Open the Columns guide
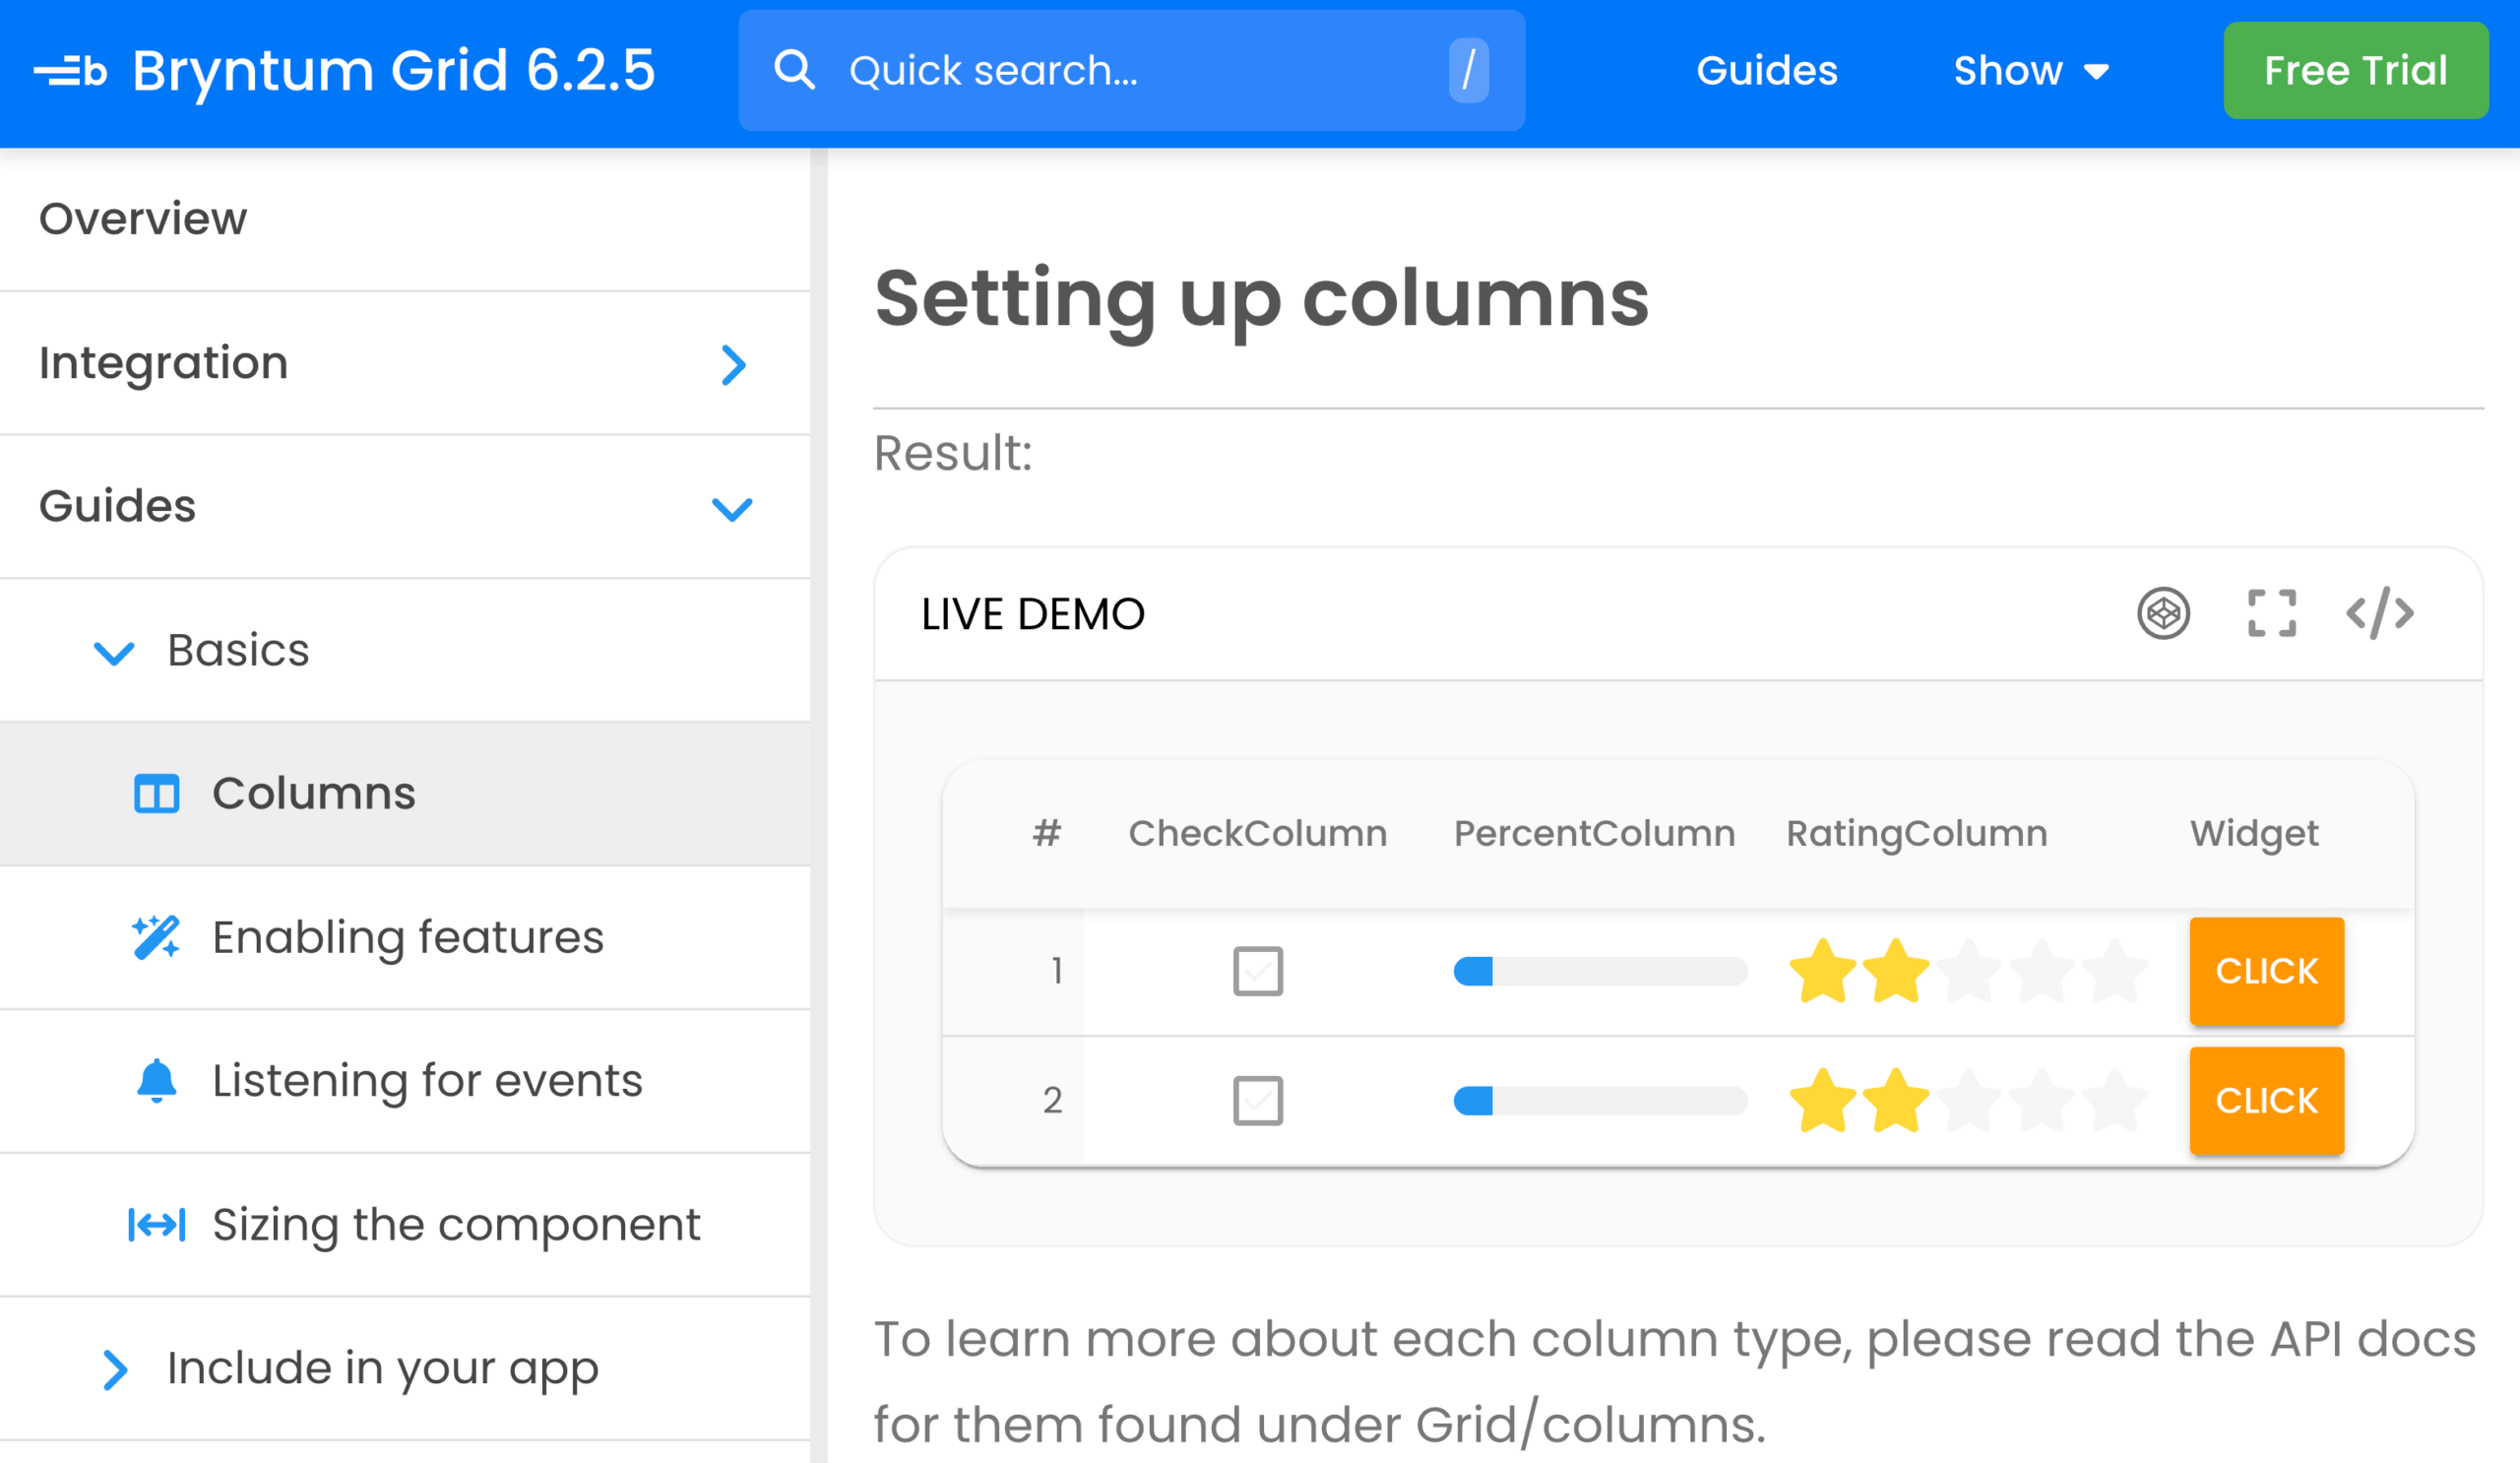 click(405, 794)
